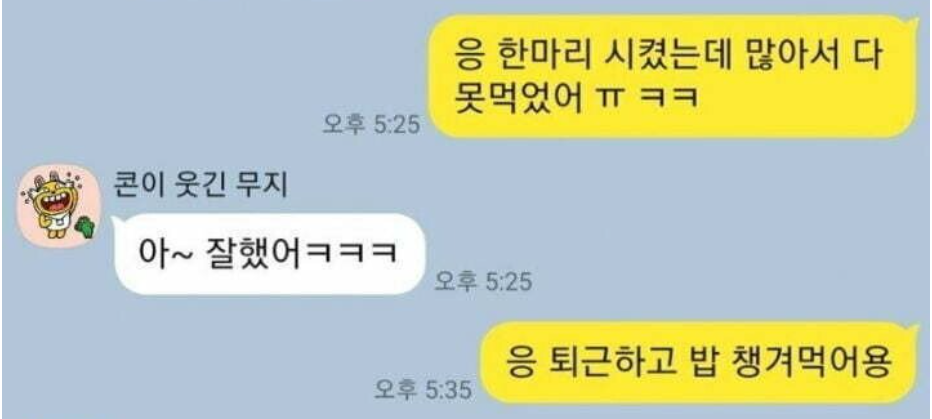Screen dimensions: 932x419
Task: Click the word 못먹었어 in the yellow bubble
Action: coord(514,97)
